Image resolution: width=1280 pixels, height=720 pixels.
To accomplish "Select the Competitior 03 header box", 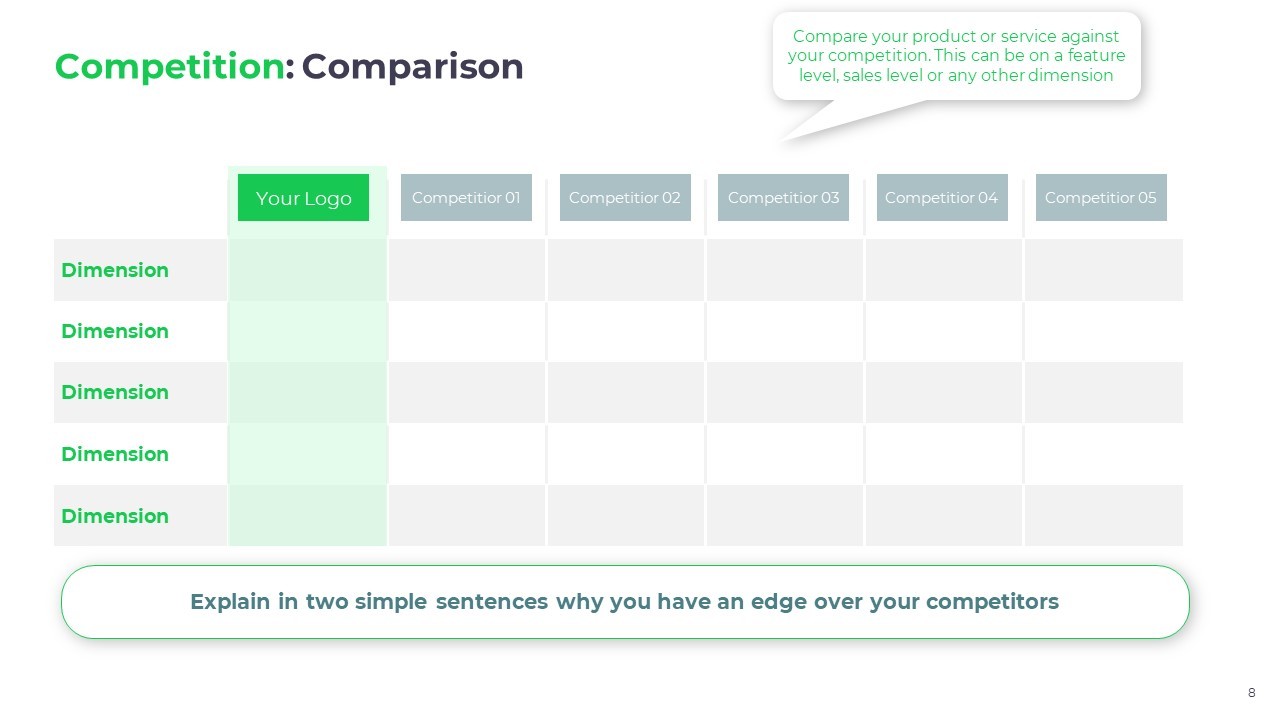I will [783, 198].
